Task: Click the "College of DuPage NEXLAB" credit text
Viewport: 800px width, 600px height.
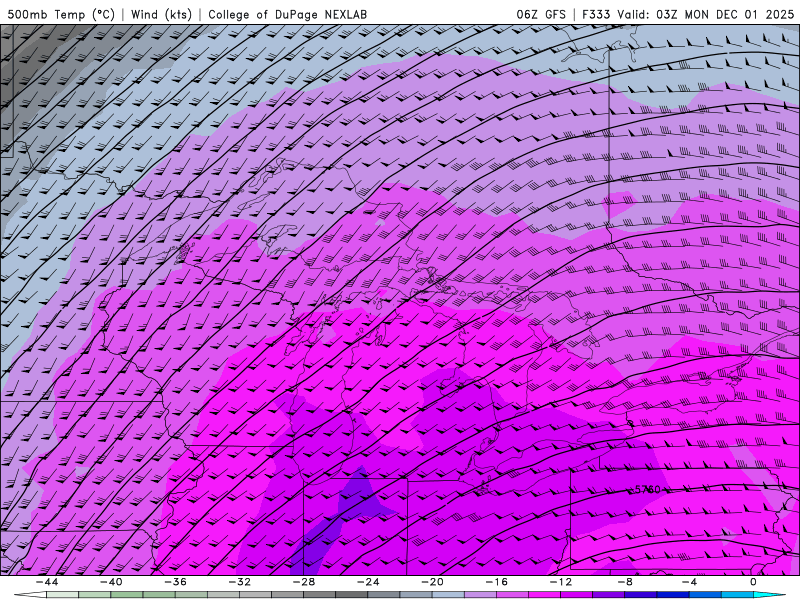Action: click(x=287, y=14)
